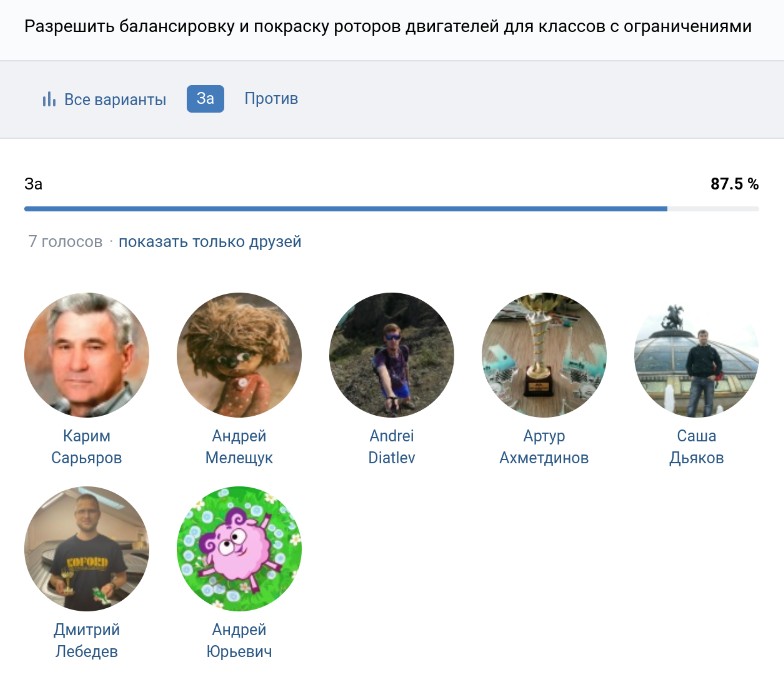The image size is (784, 682).
Task: Click the bar chart icon beside Все варианты
Action: (x=48, y=99)
